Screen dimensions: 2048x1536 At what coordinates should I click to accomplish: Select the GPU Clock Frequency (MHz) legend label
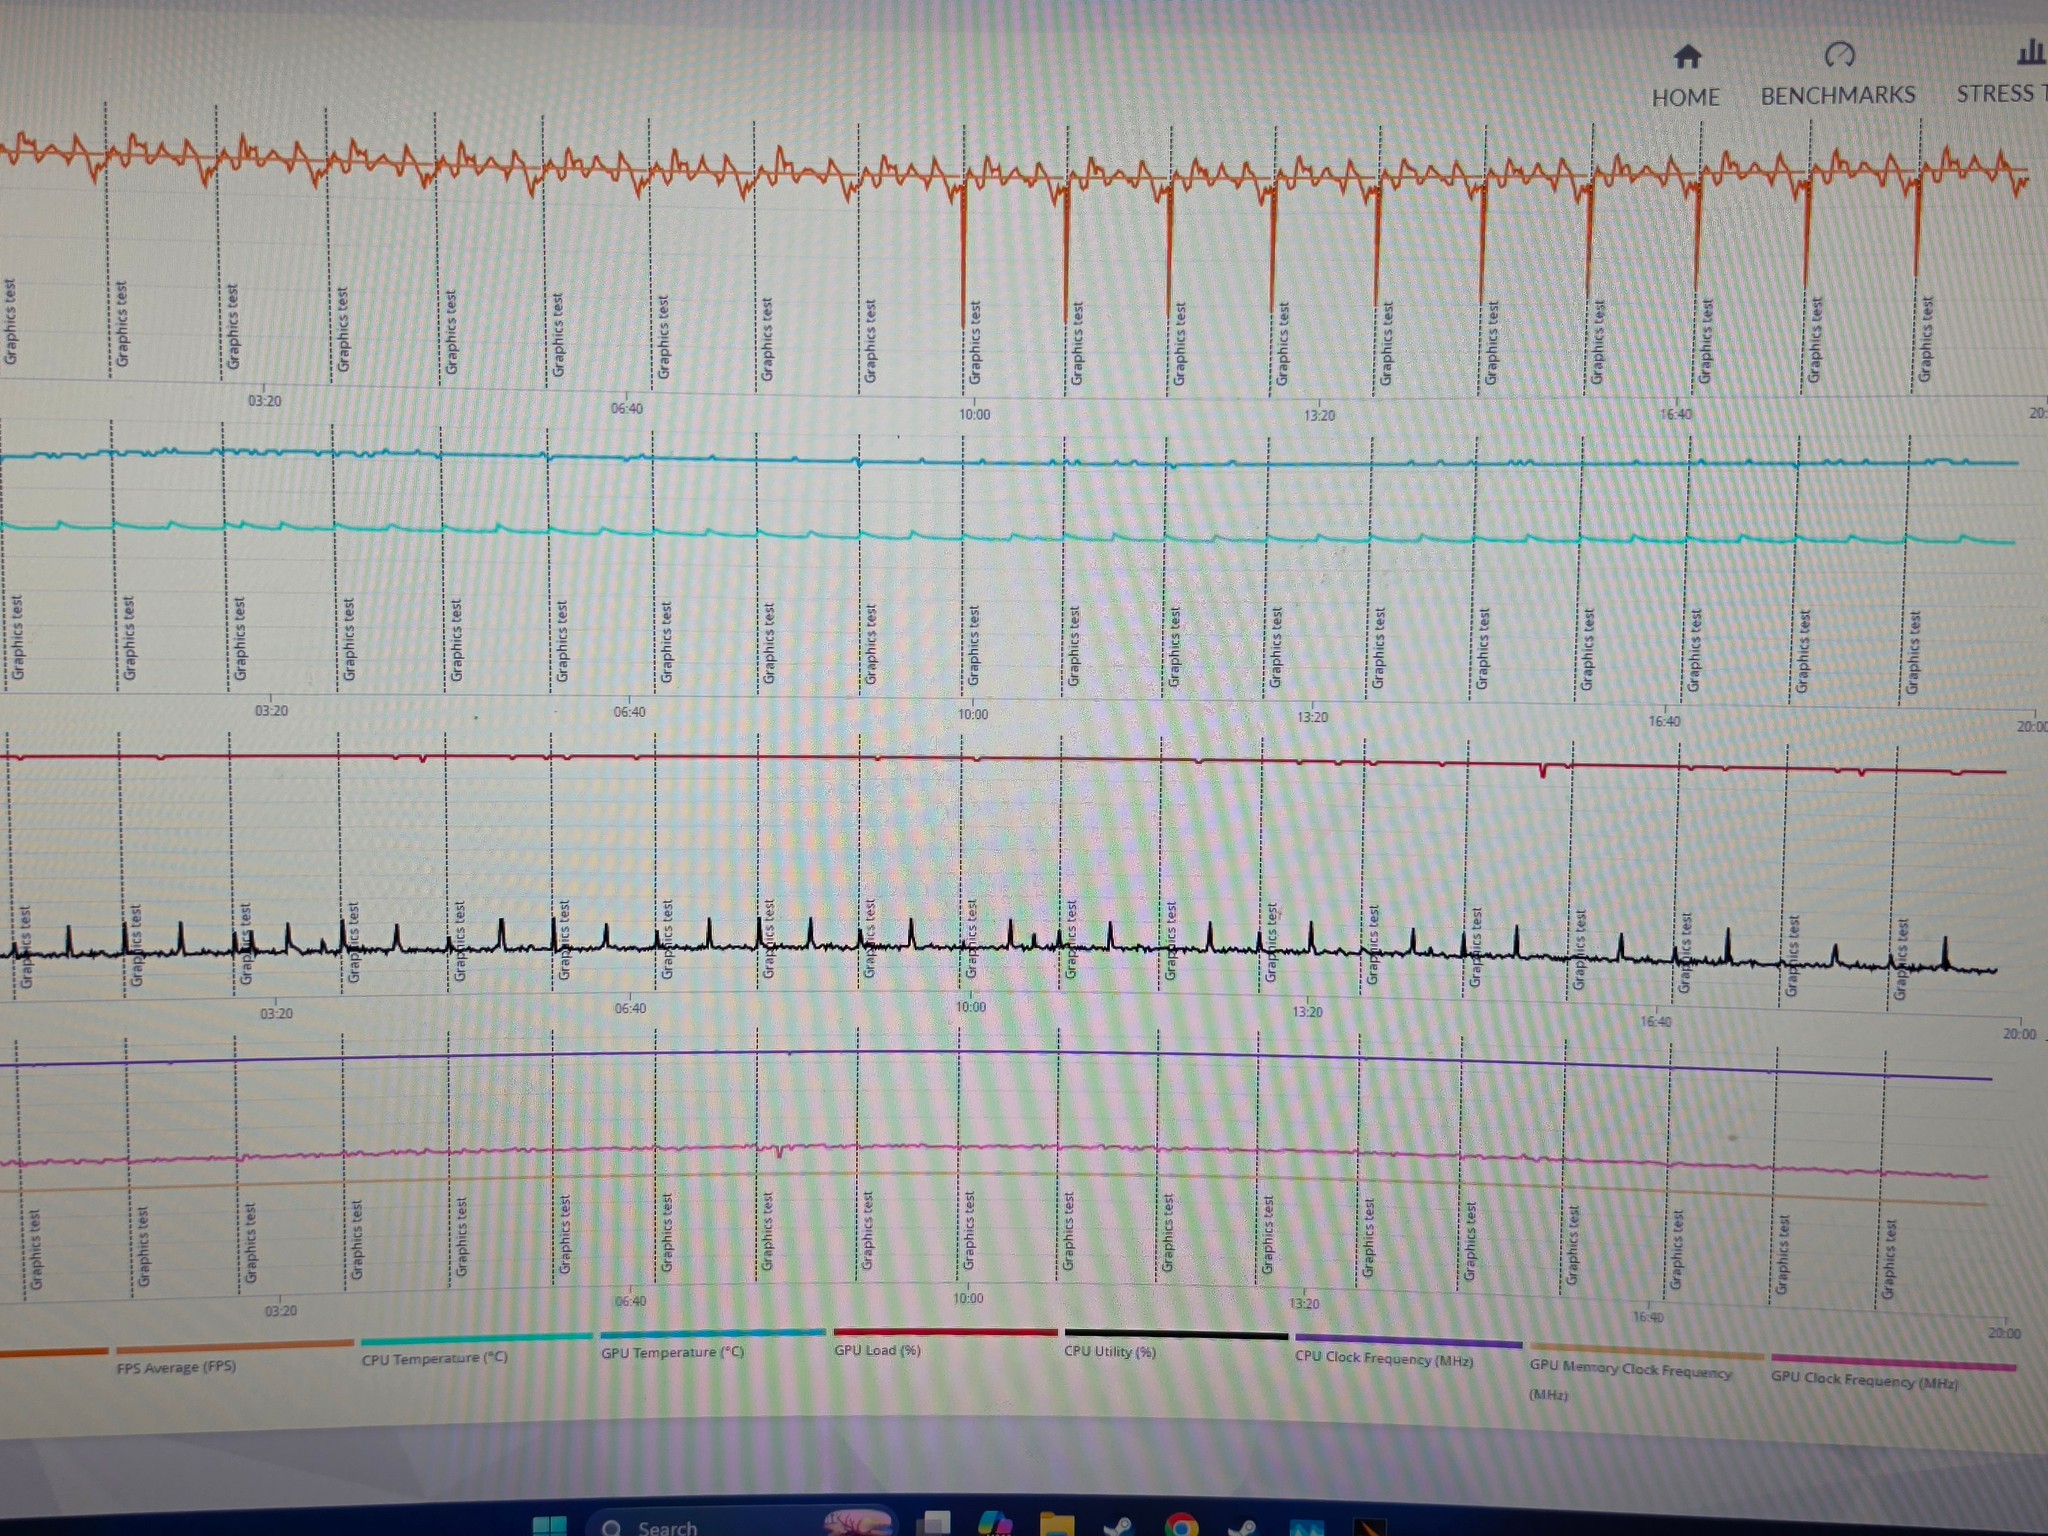click(1864, 1380)
